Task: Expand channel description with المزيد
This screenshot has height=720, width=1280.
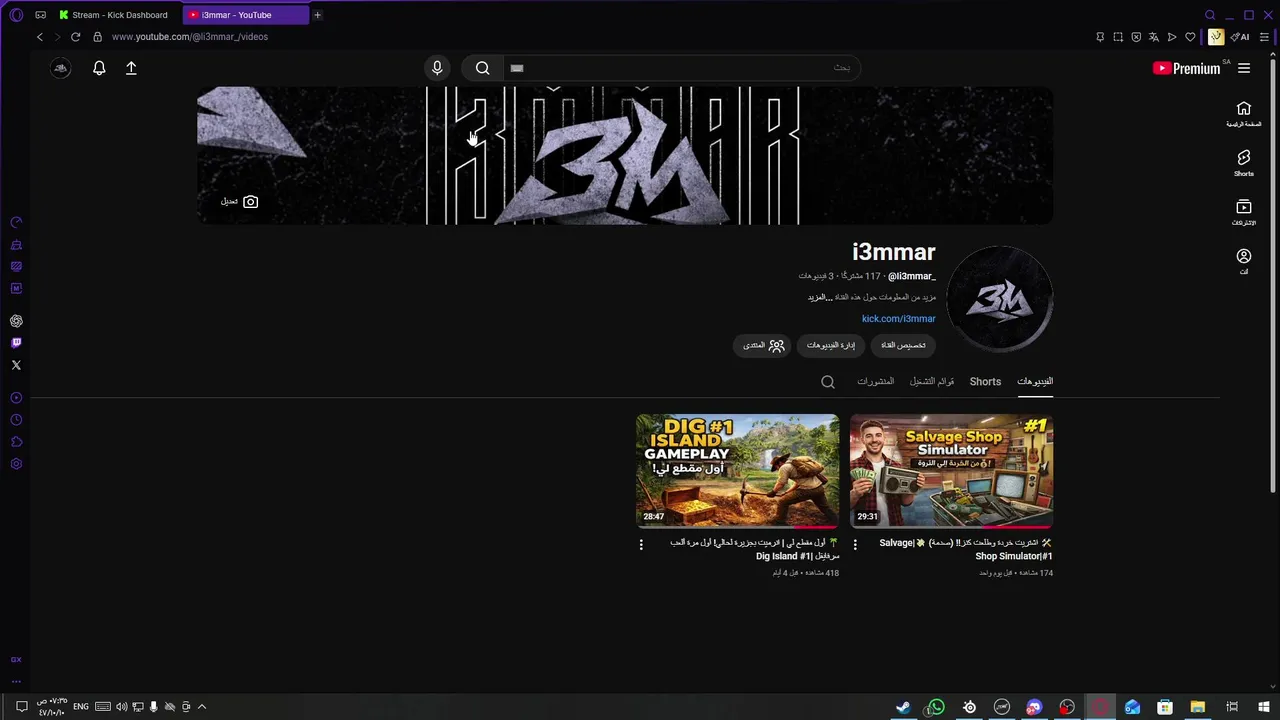Action: click(x=820, y=297)
